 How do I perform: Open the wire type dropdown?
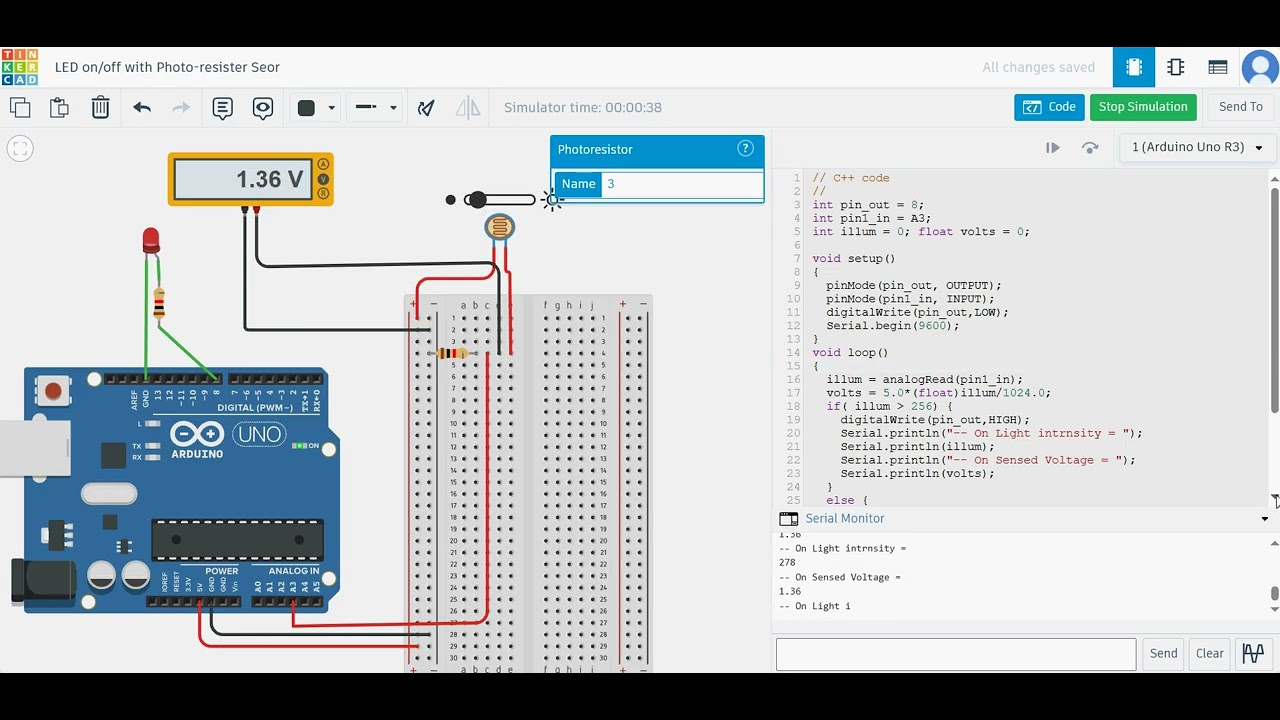[376, 107]
